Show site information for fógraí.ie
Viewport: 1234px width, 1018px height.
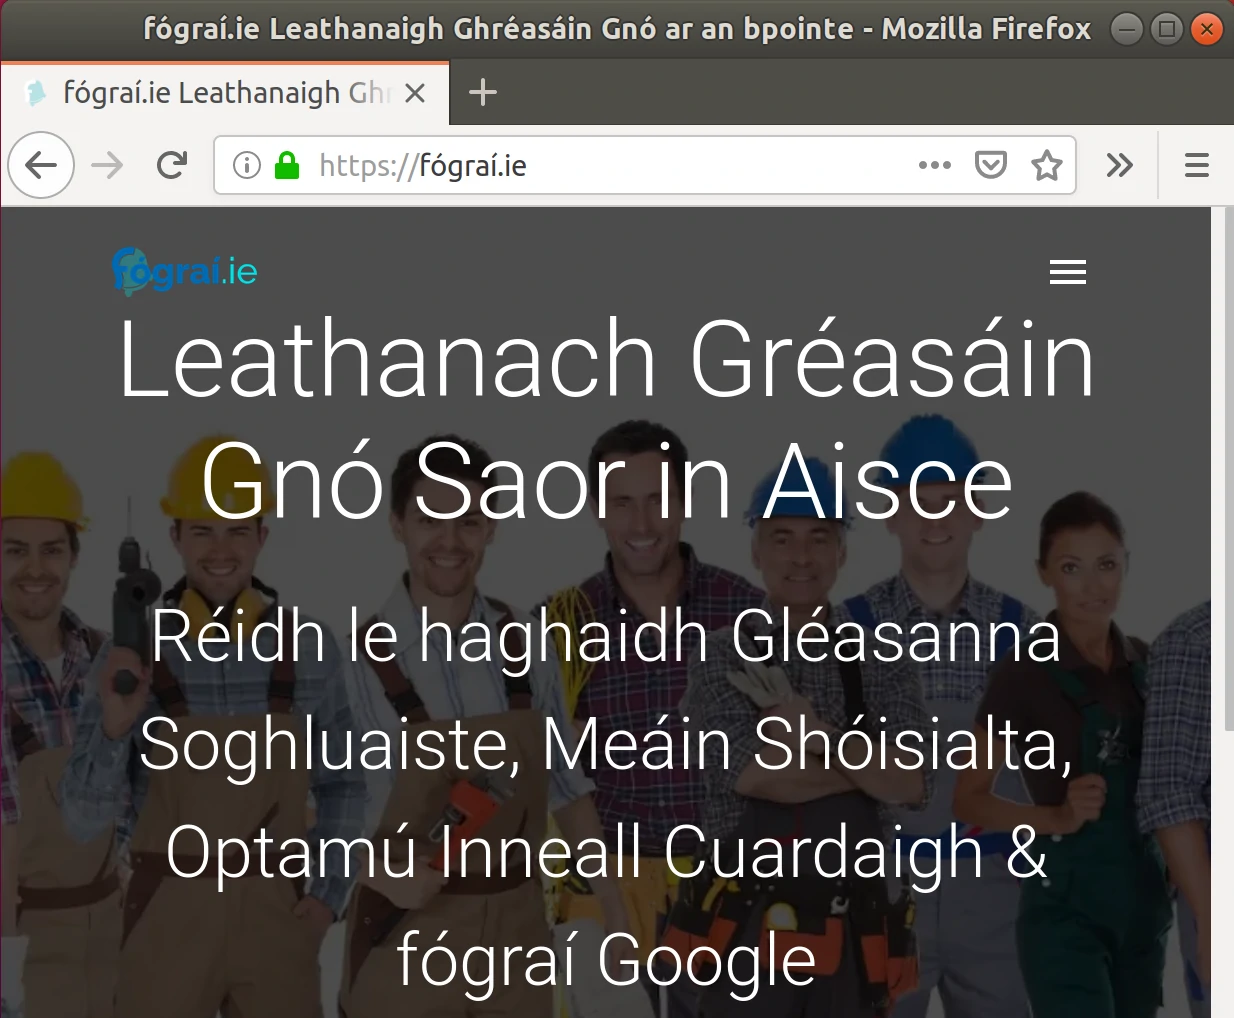coord(246,165)
